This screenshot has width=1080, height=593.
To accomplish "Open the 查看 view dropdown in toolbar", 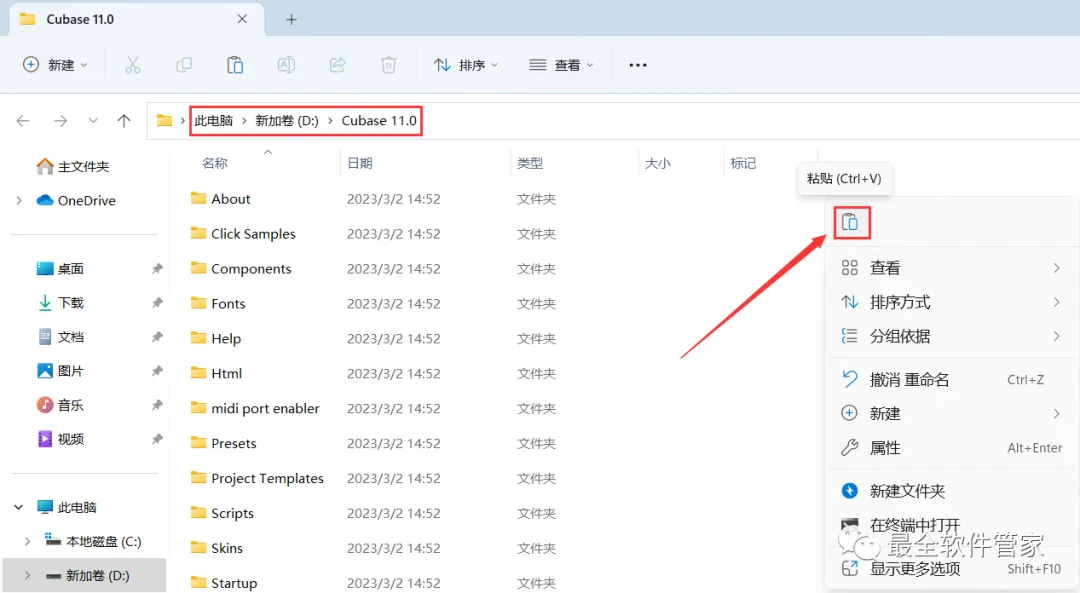I will coord(561,65).
